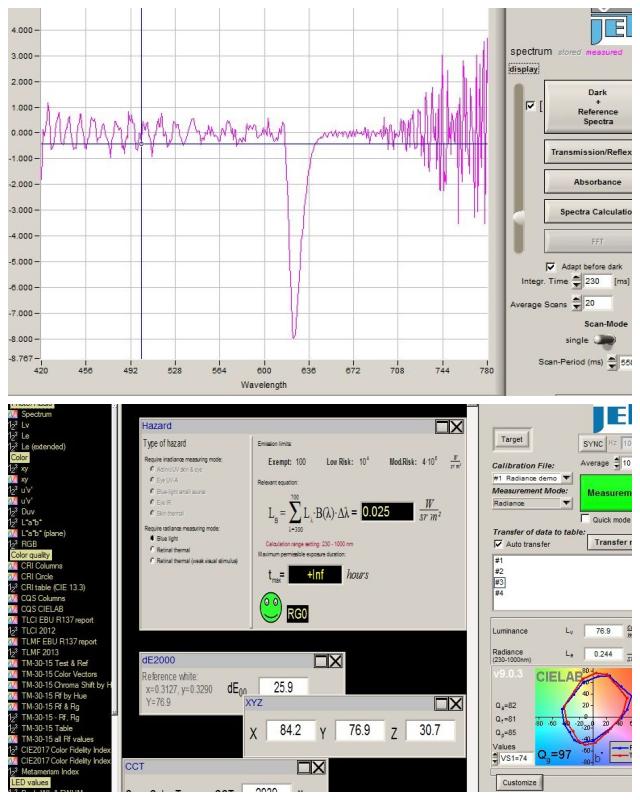Open the Calibration File dropdown
This screenshot has width=640, height=800.
coord(567,478)
